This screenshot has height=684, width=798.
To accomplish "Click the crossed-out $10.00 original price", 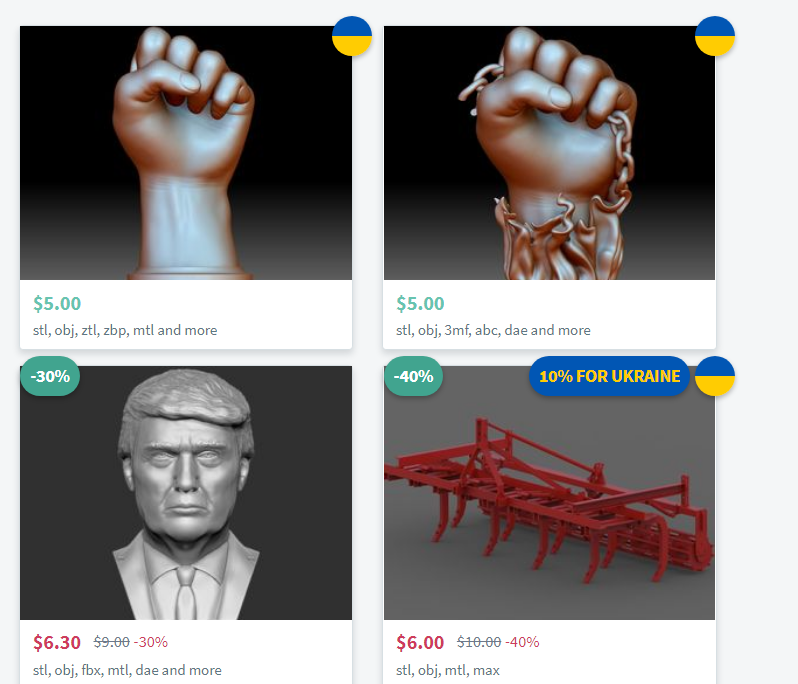I will [479, 642].
